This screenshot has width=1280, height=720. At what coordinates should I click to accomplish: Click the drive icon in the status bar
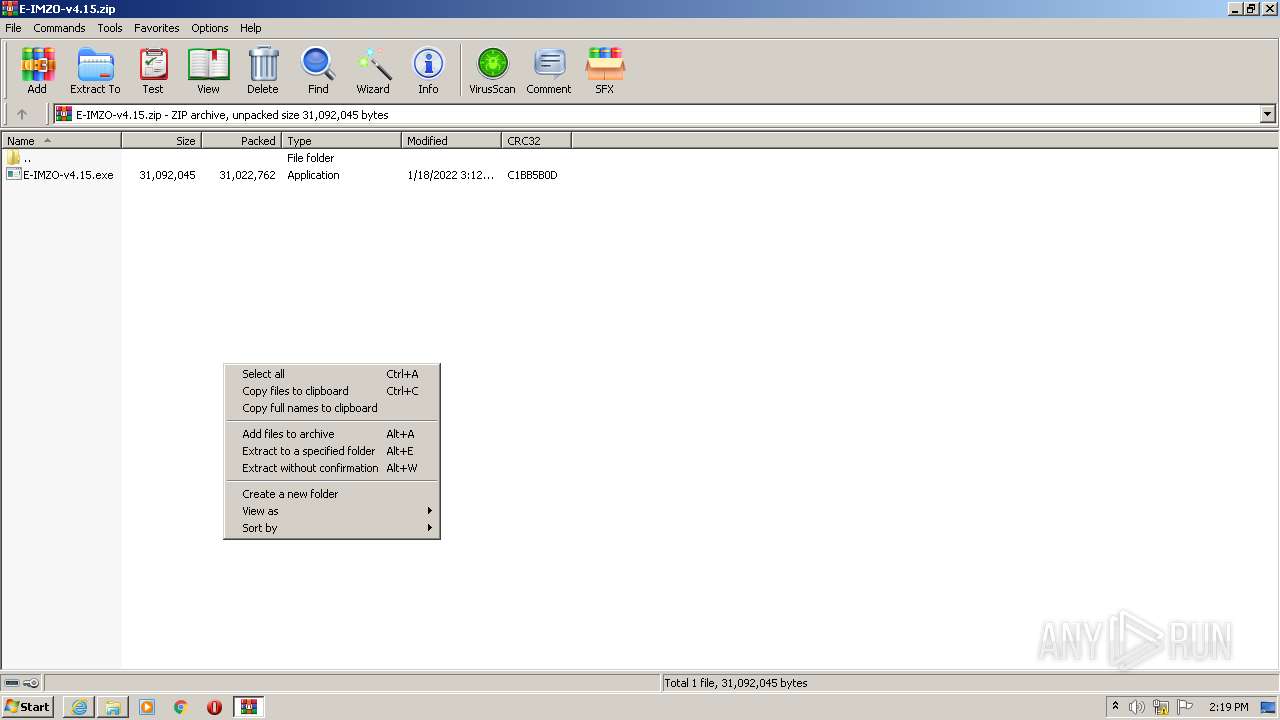pos(12,683)
